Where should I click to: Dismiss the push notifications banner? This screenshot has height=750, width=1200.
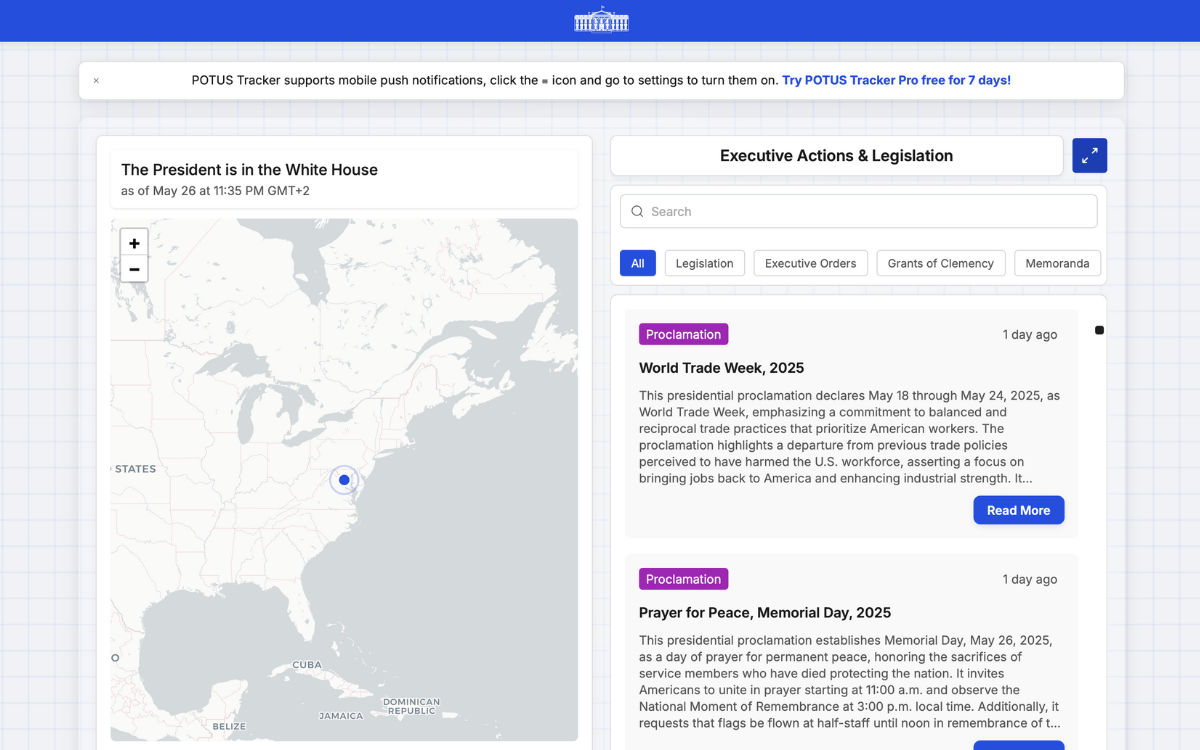pos(96,81)
